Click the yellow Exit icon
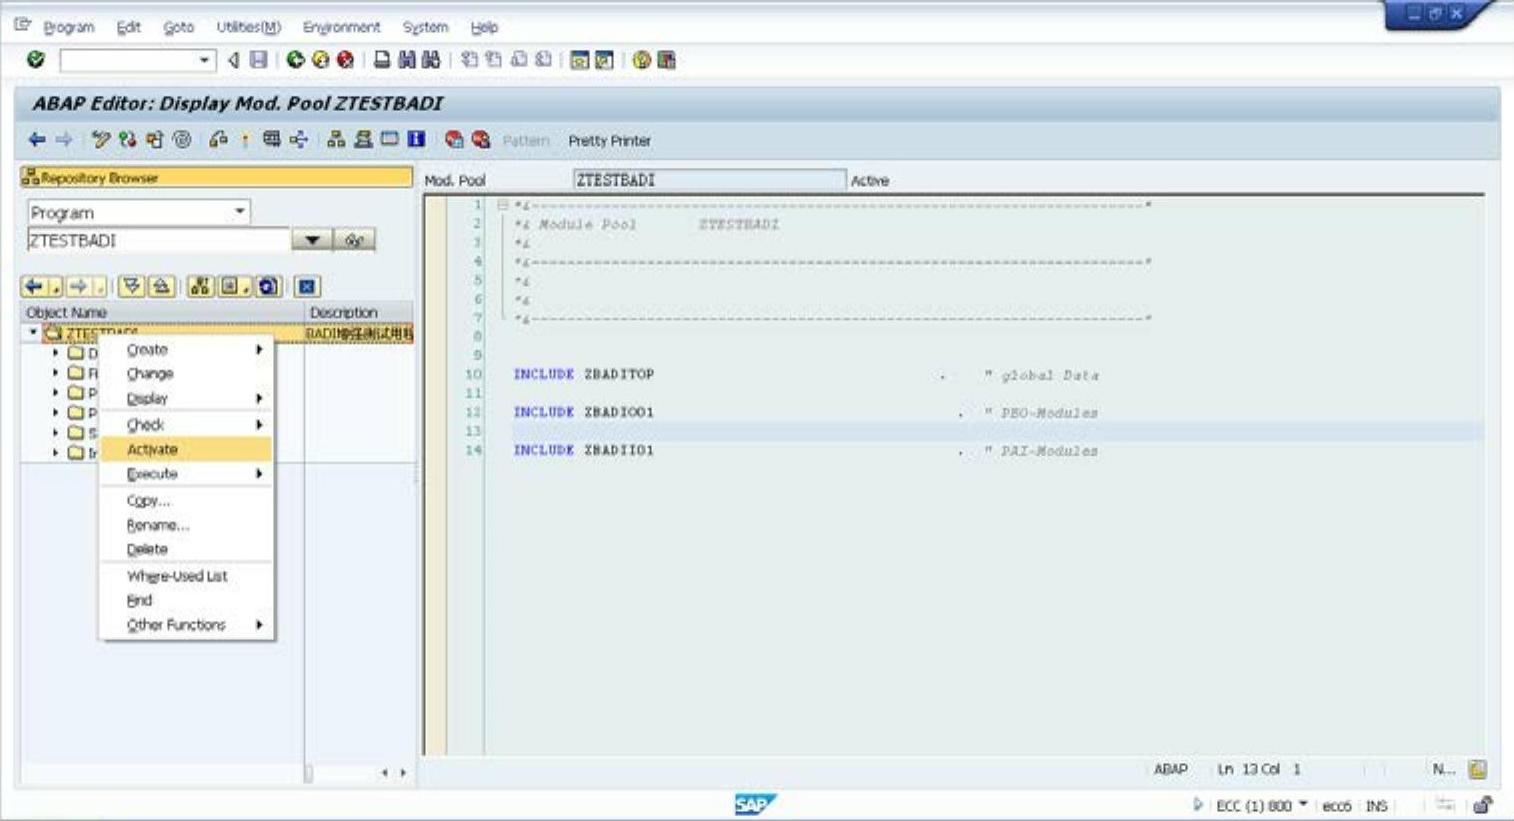The image size is (1514, 821). pyautogui.click(x=320, y=60)
